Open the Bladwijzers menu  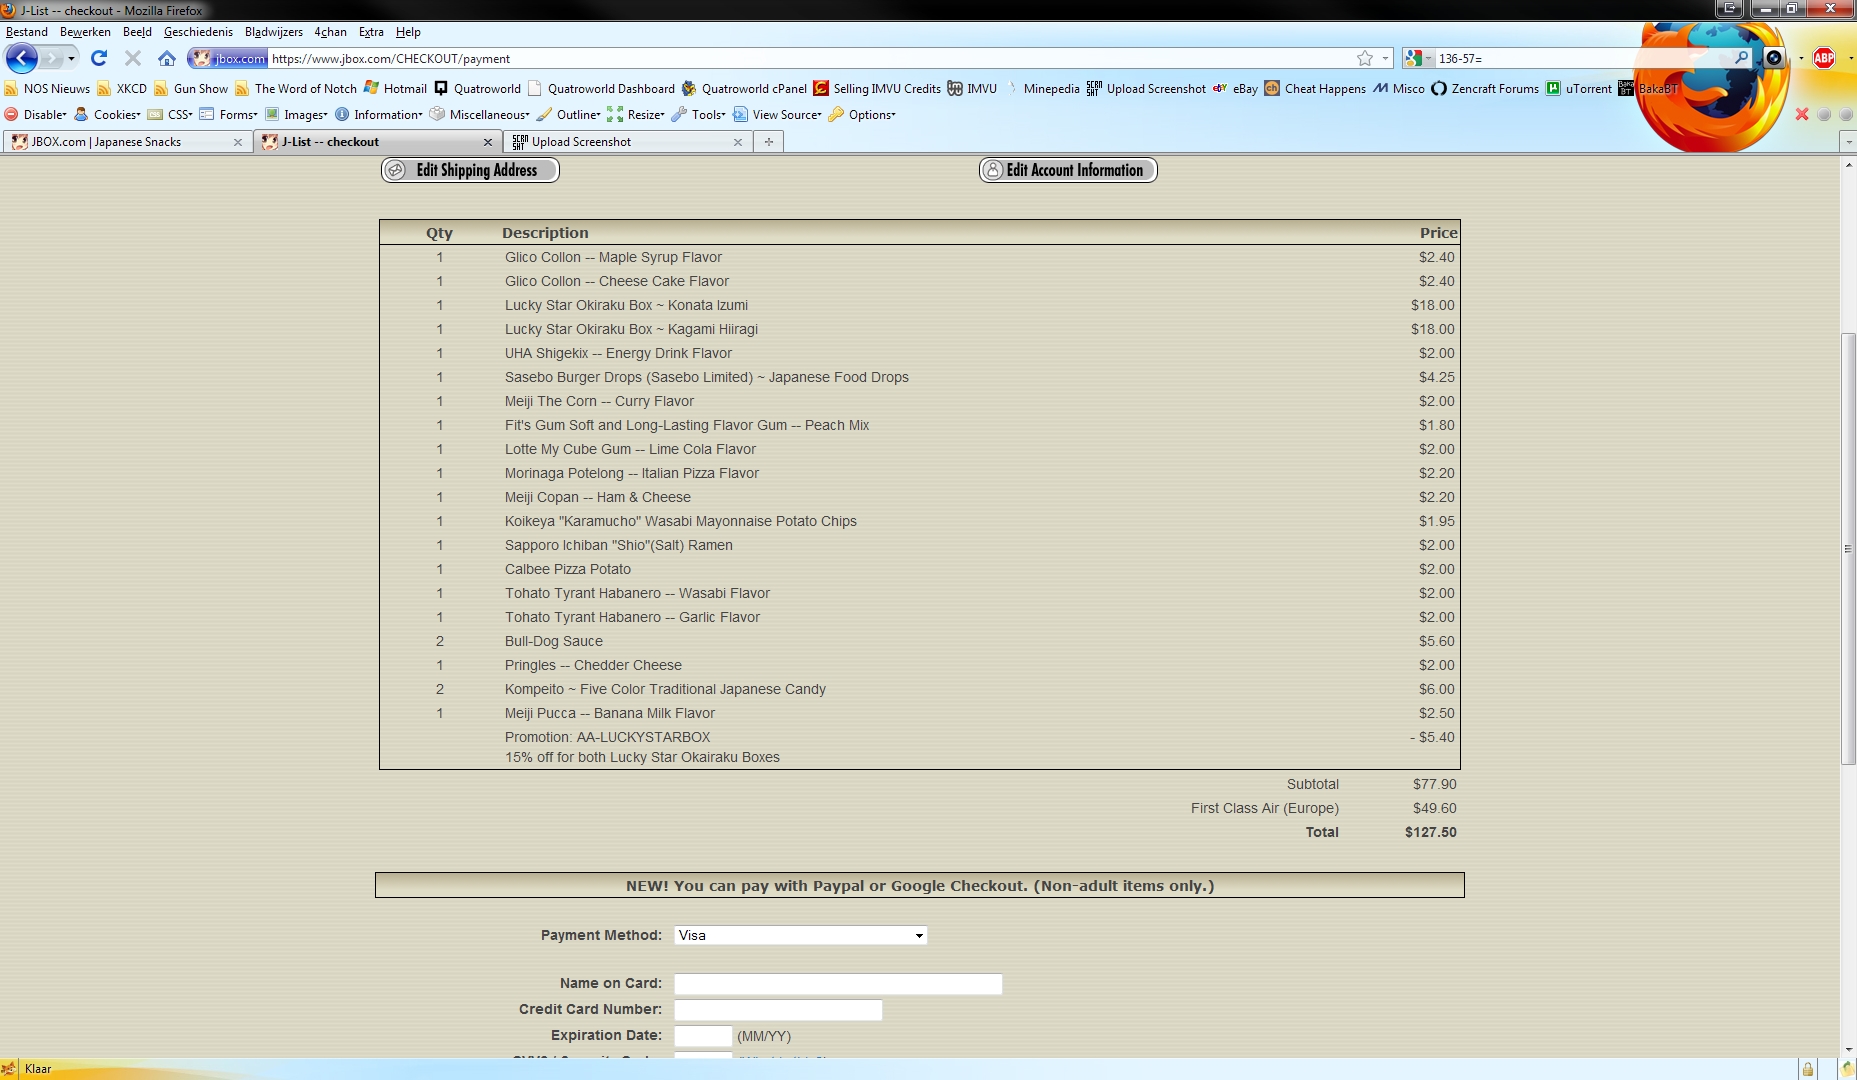(273, 32)
